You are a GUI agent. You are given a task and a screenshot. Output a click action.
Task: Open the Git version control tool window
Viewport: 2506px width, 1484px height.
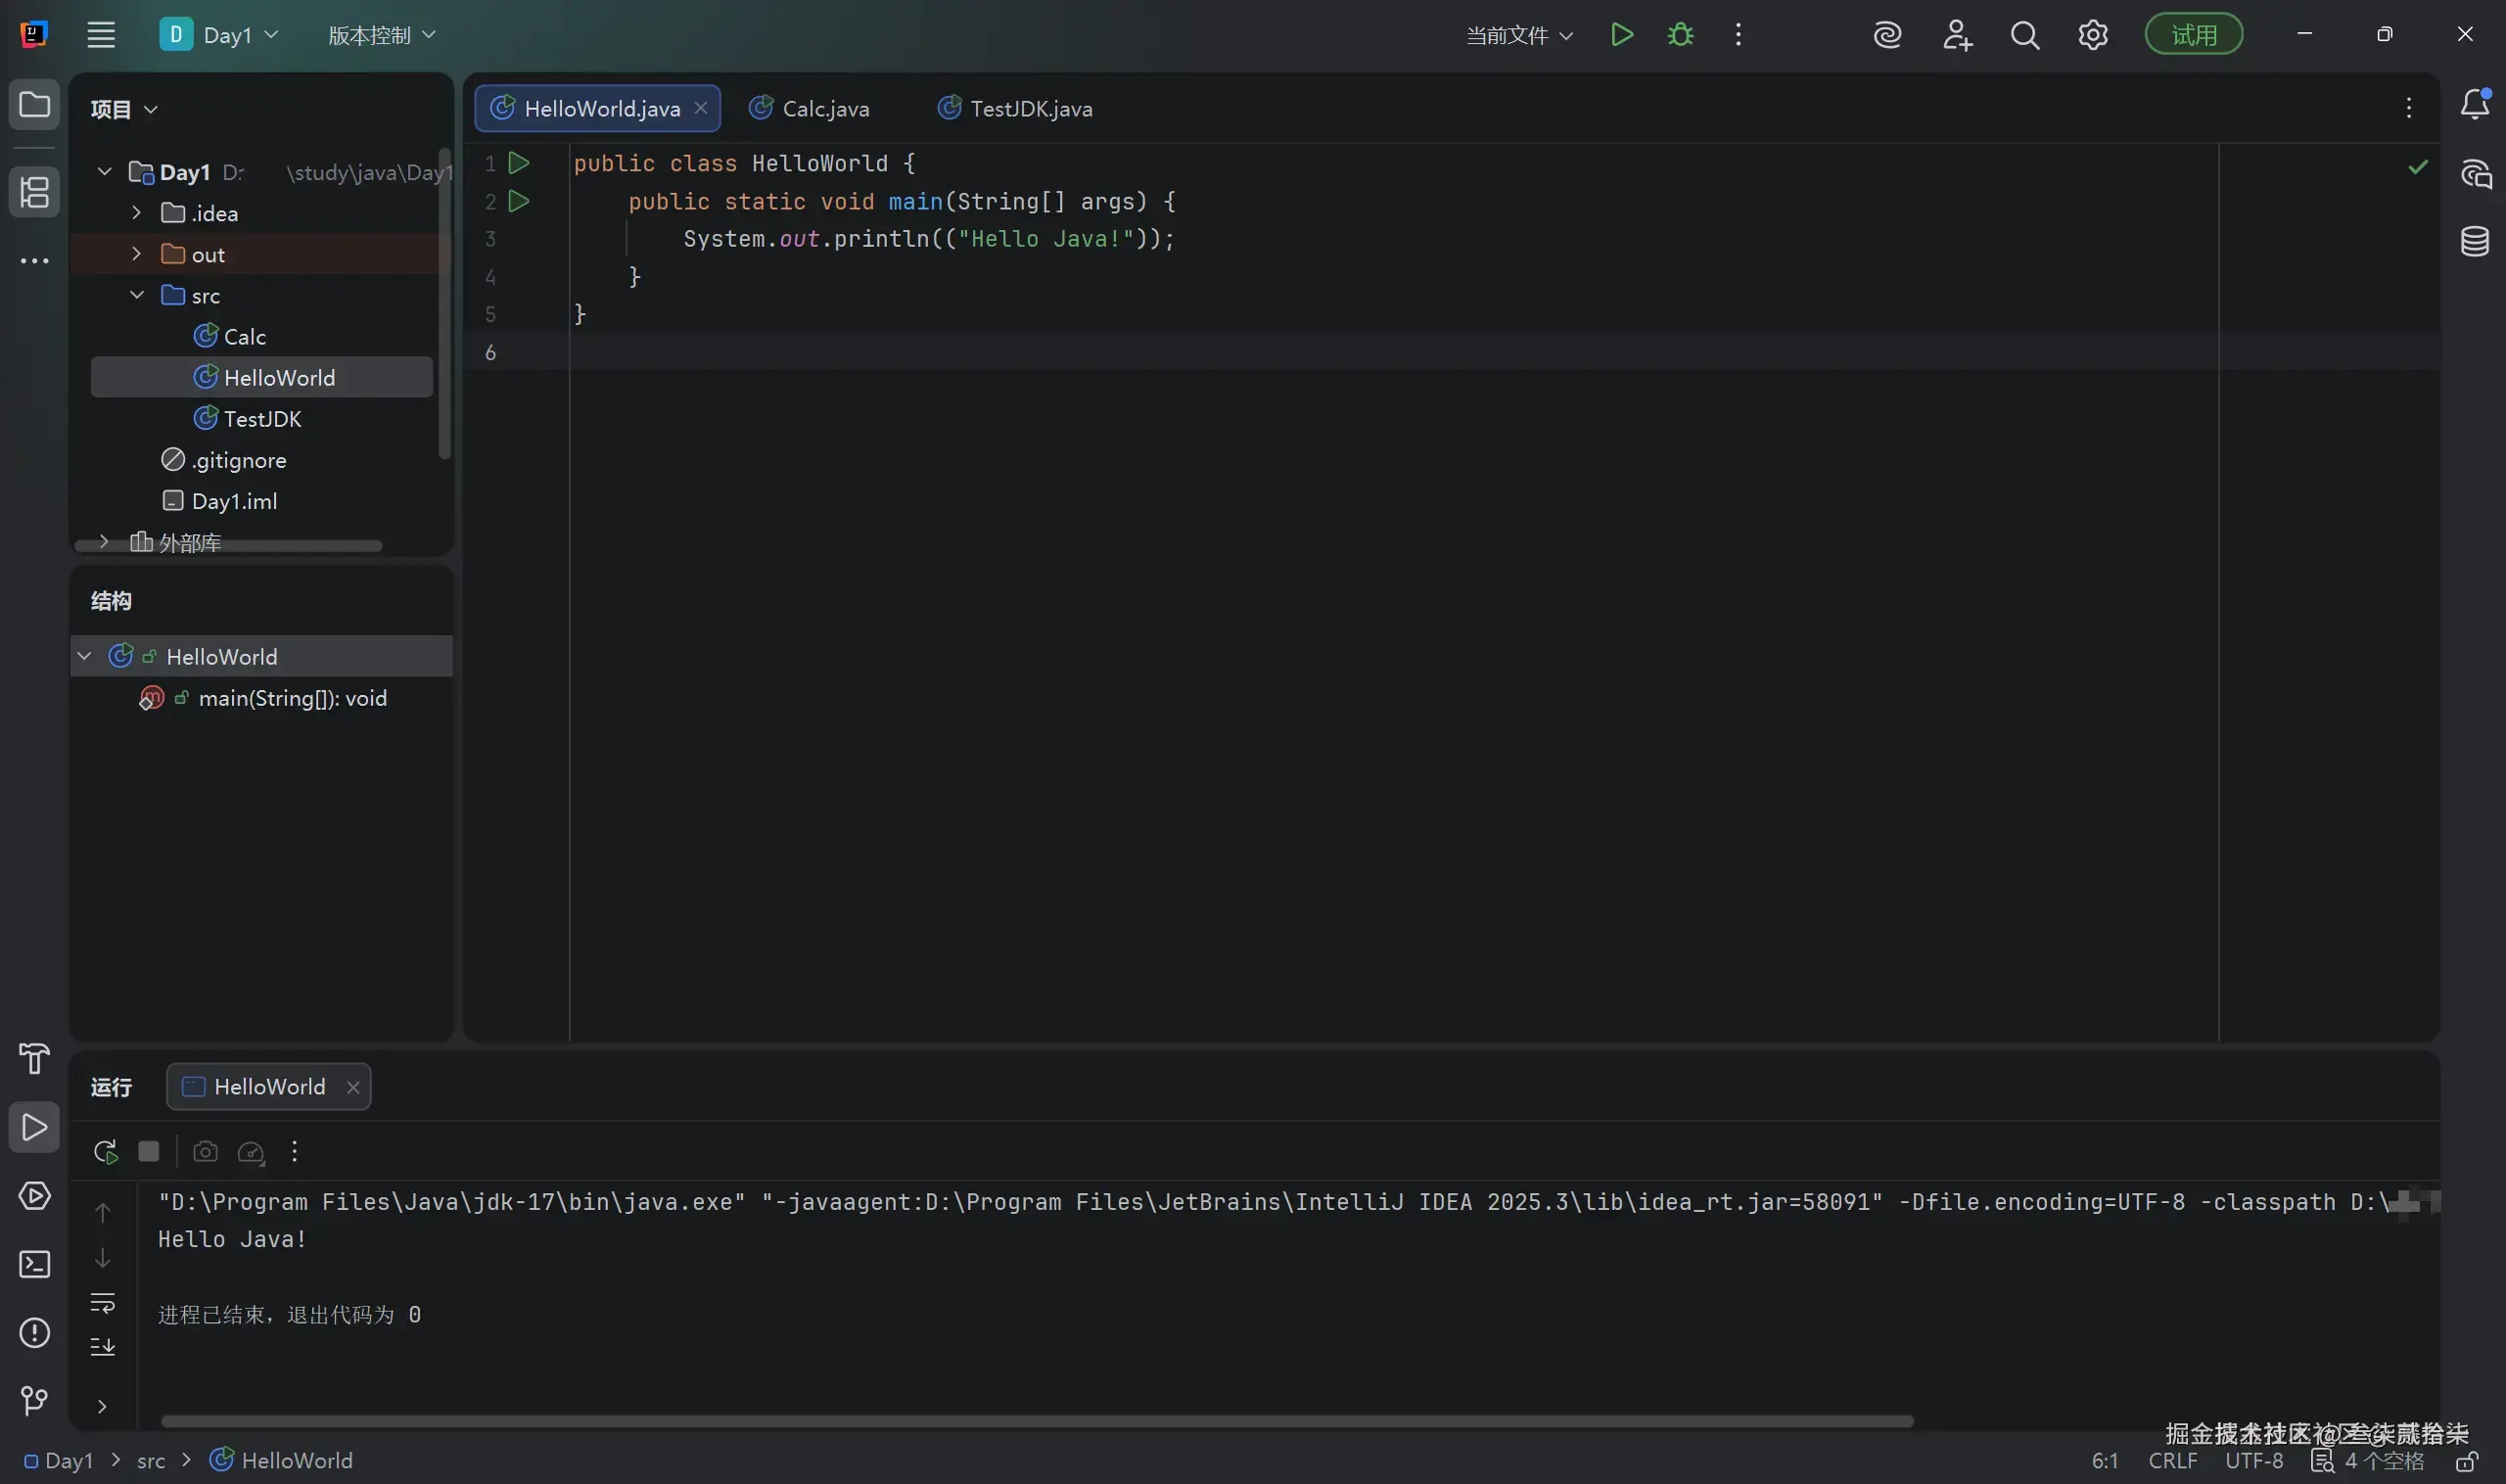click(x=35, y=1401)
